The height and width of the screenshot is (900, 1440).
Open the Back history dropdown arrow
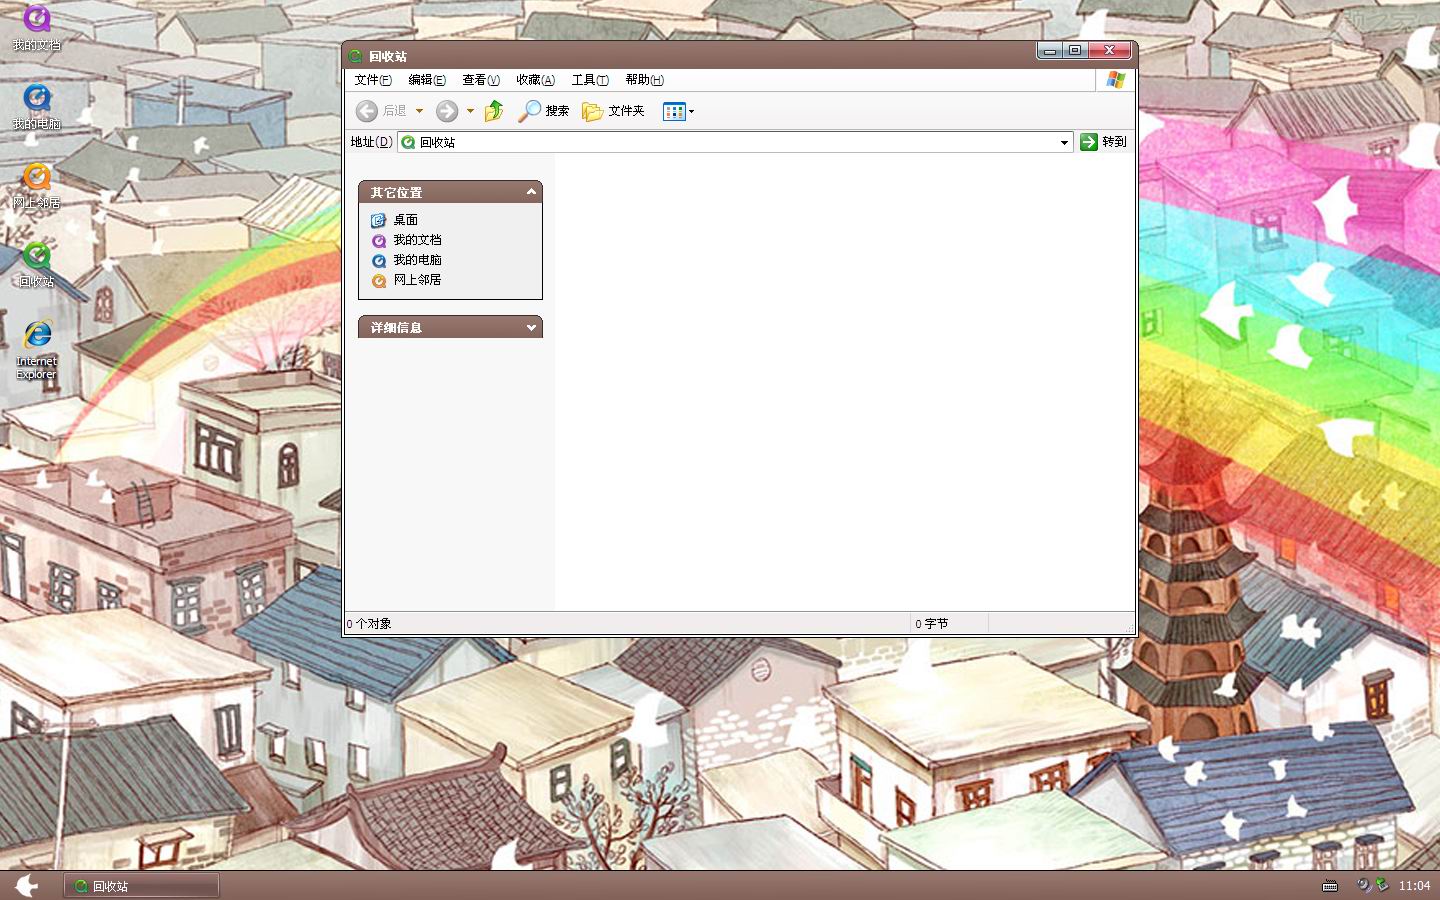420,111
